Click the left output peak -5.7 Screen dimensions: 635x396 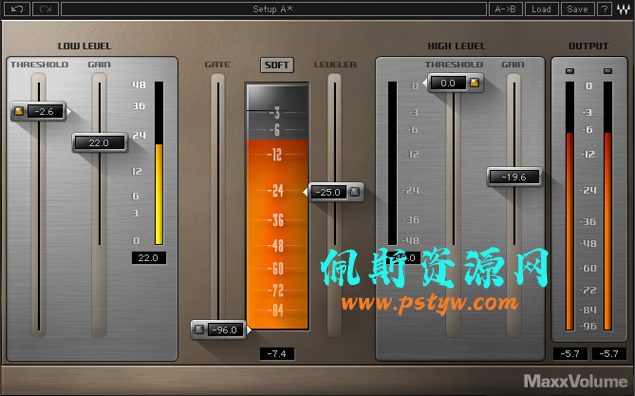570,353
